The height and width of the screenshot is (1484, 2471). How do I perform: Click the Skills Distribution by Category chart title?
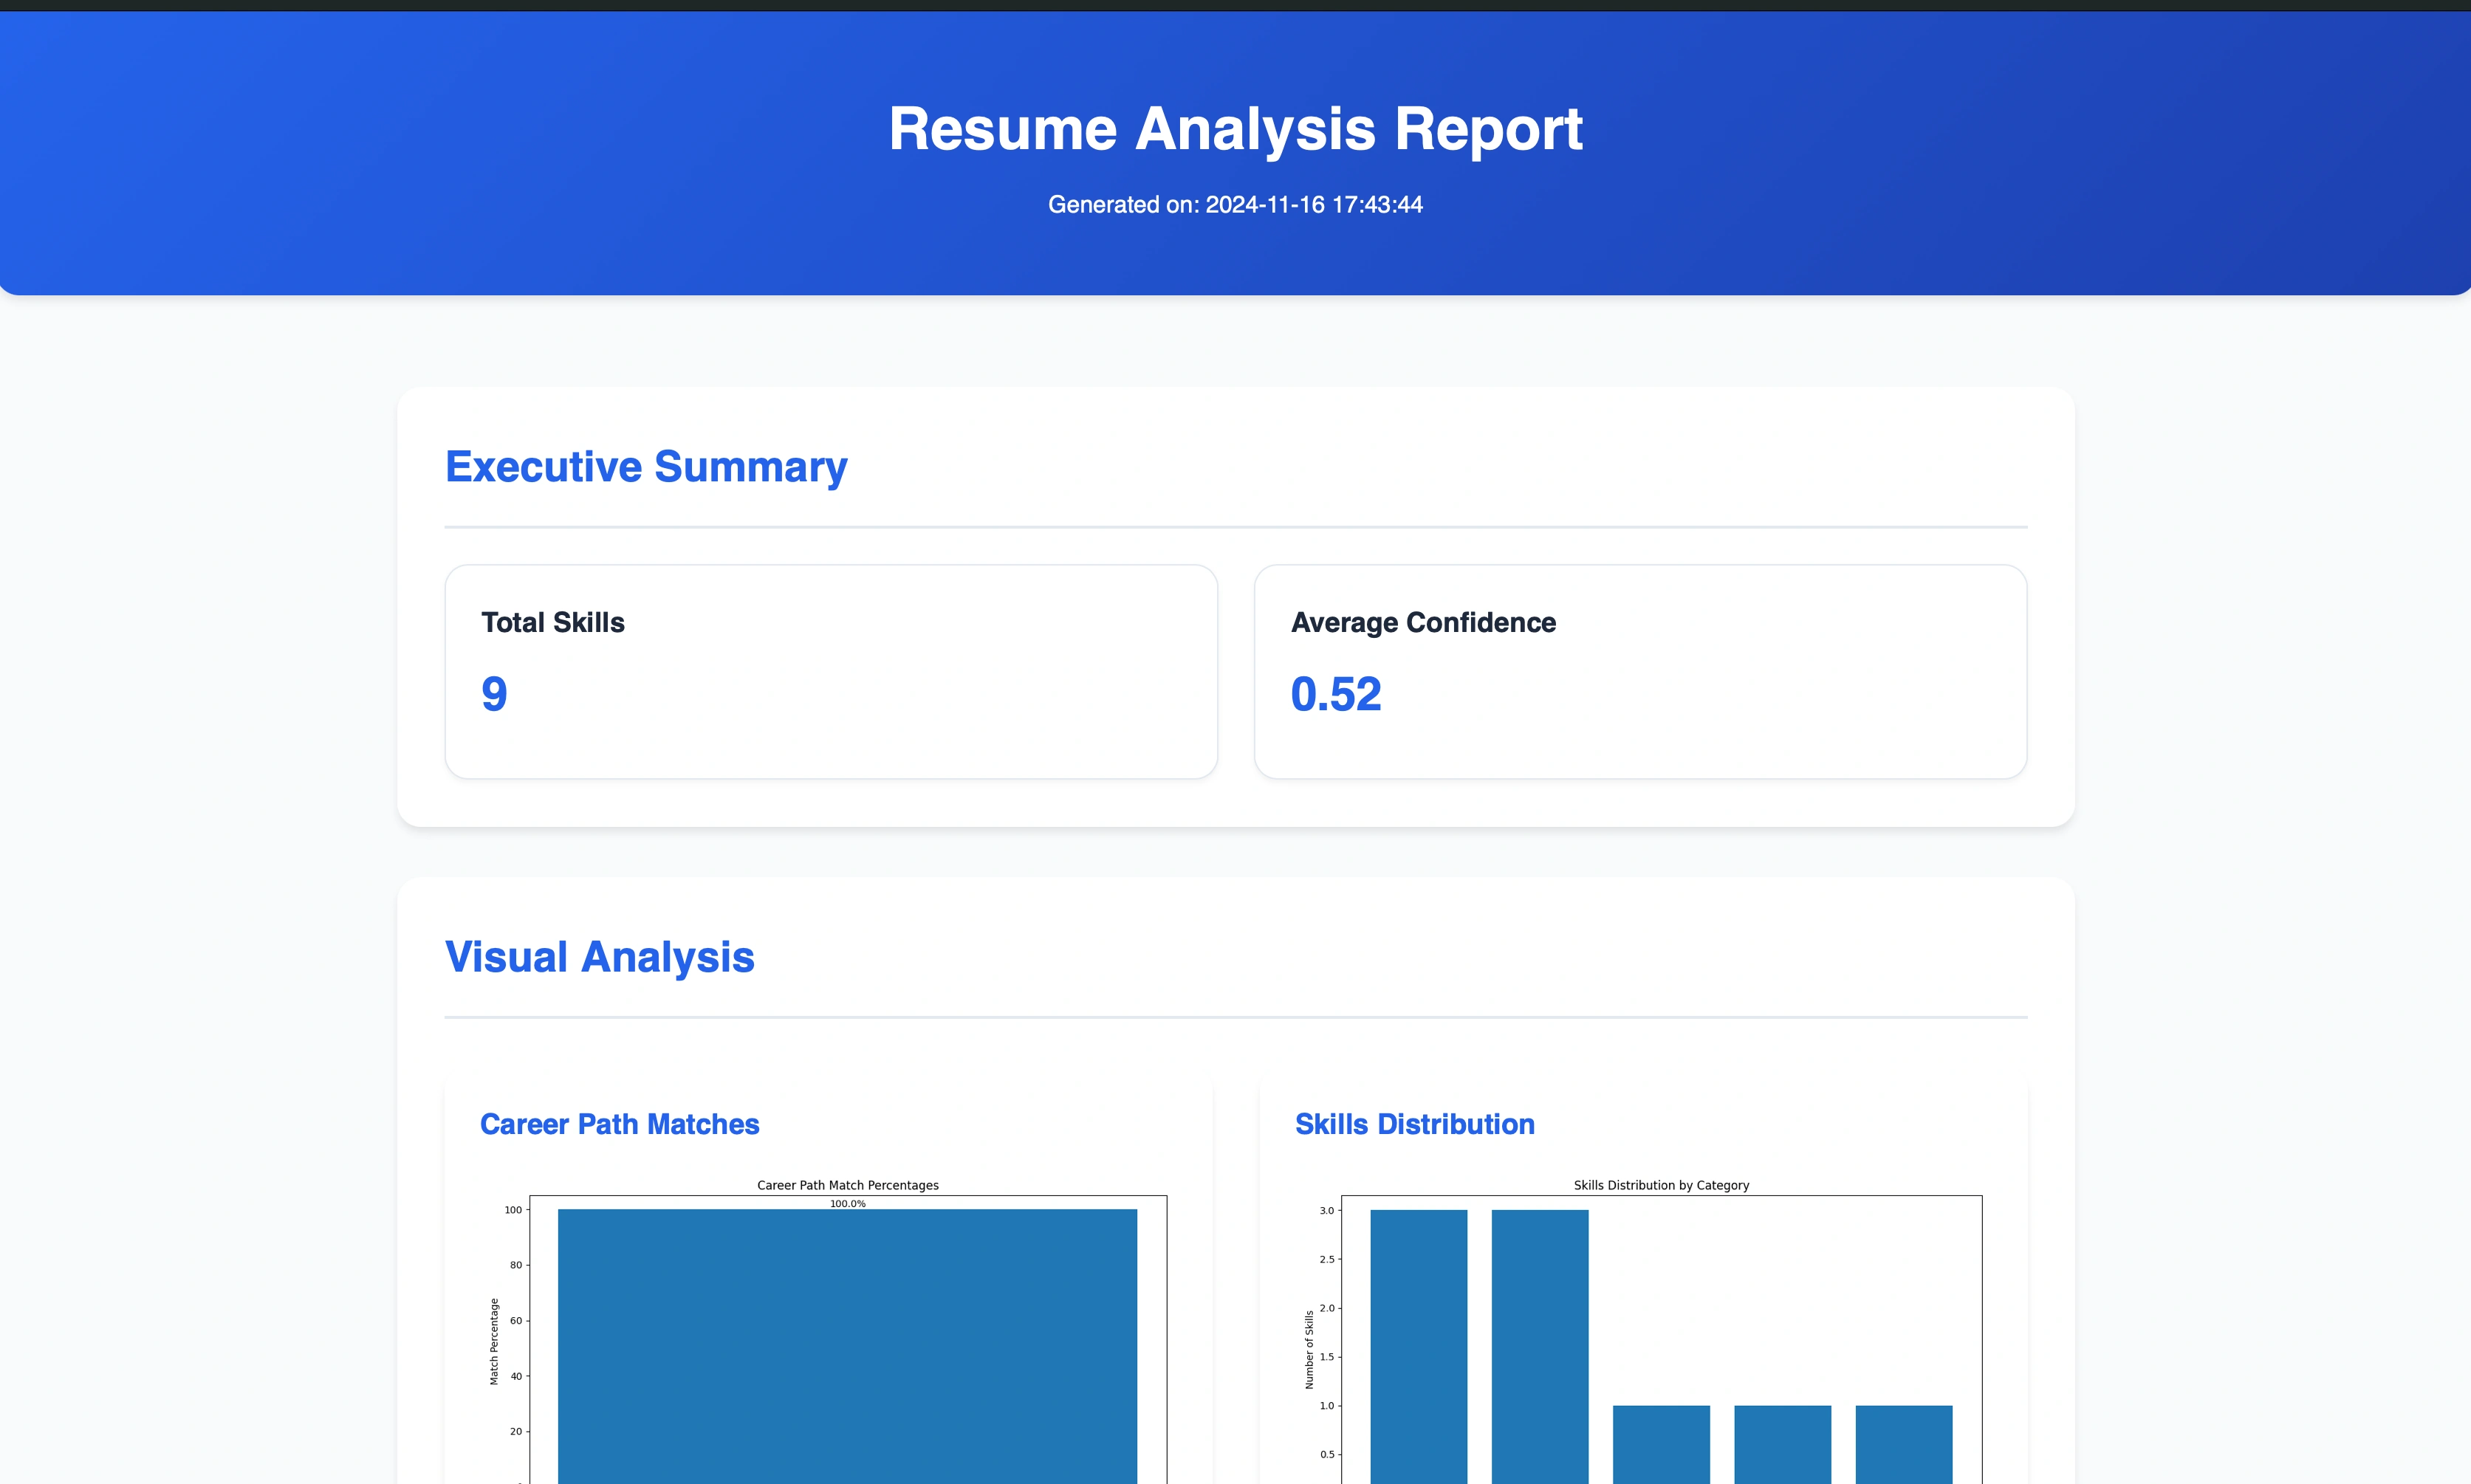(x=1661, y=1185)
